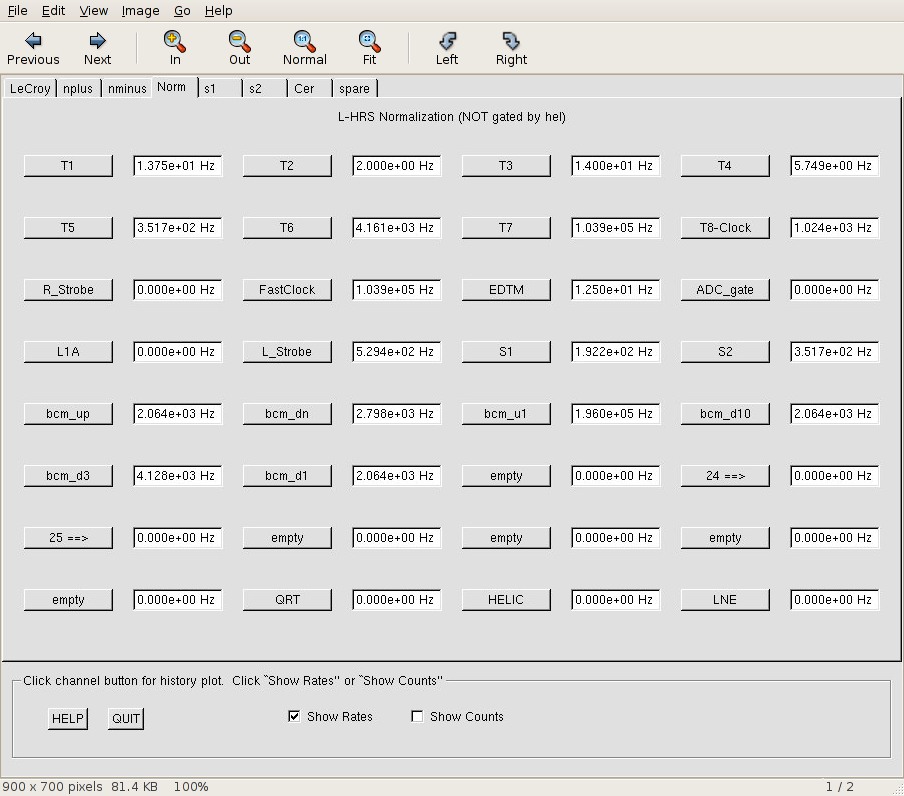
Task: Click the '24 ==>' channel button
Action: click(725, 476)
